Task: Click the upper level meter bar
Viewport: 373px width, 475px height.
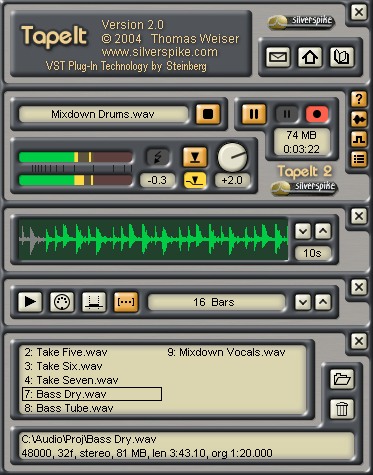Action: pyautogui.click(x=76, y=157)
